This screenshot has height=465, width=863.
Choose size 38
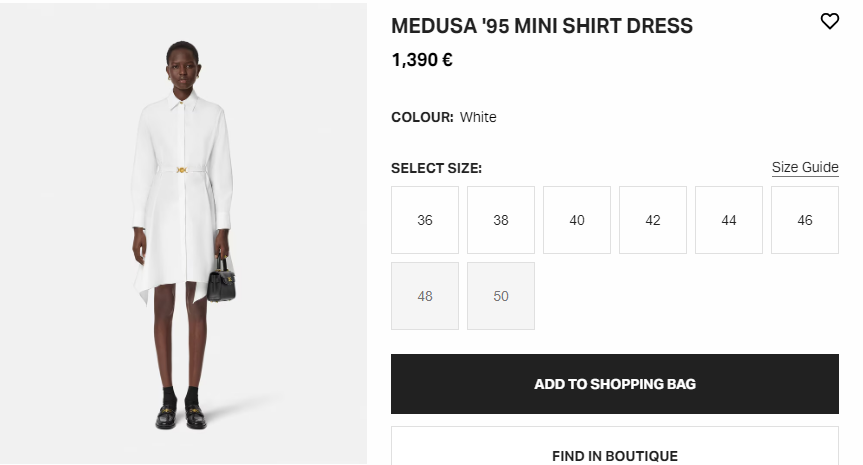click(x=501, y=220)
